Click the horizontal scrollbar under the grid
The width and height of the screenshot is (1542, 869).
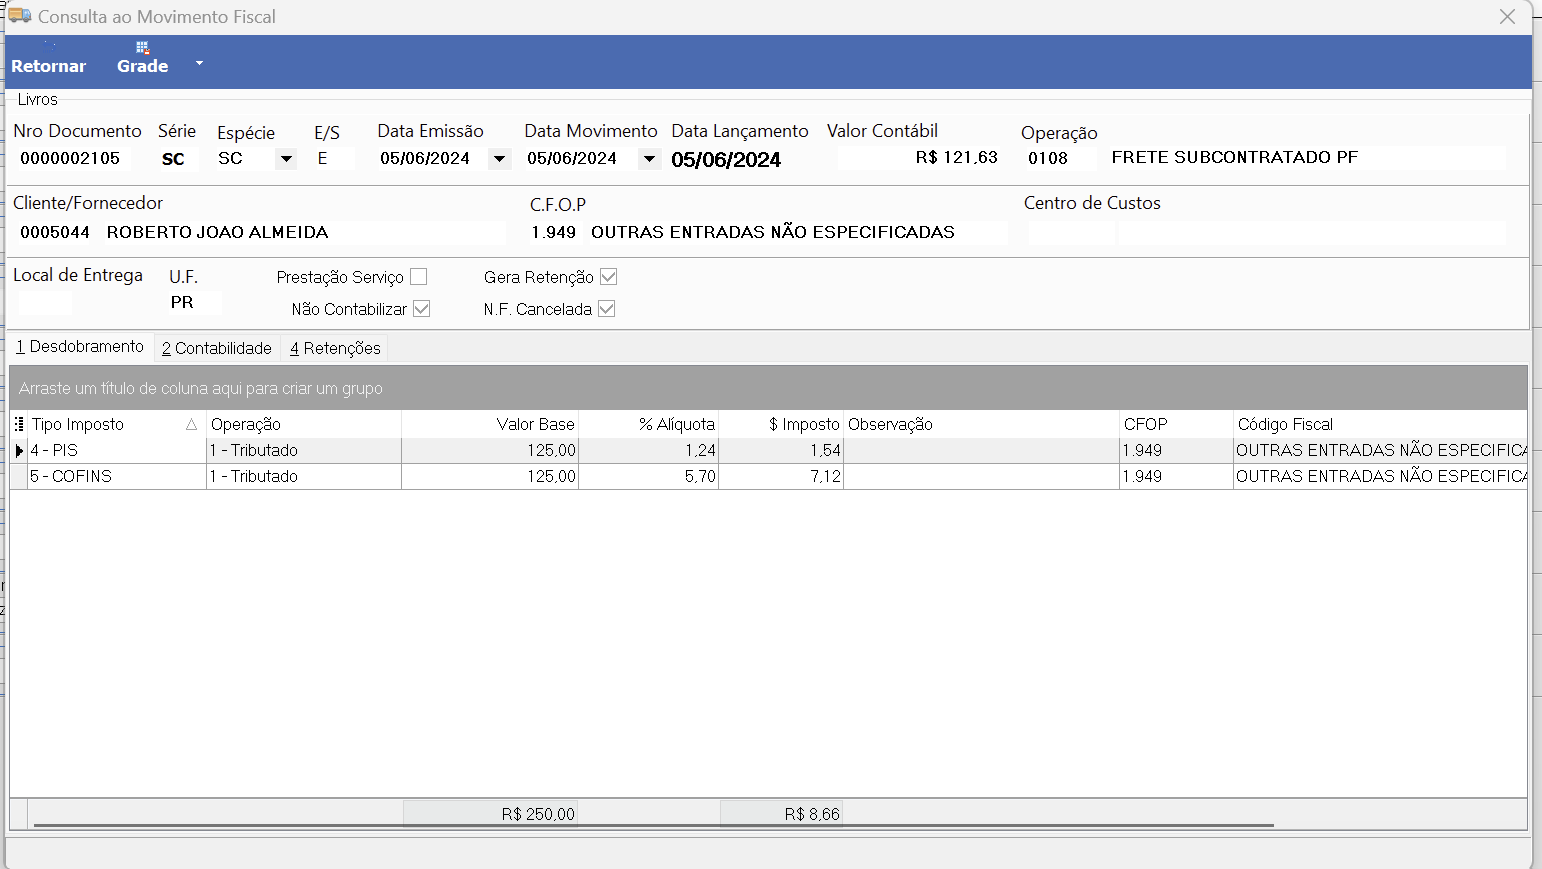(x=654, y=826)
